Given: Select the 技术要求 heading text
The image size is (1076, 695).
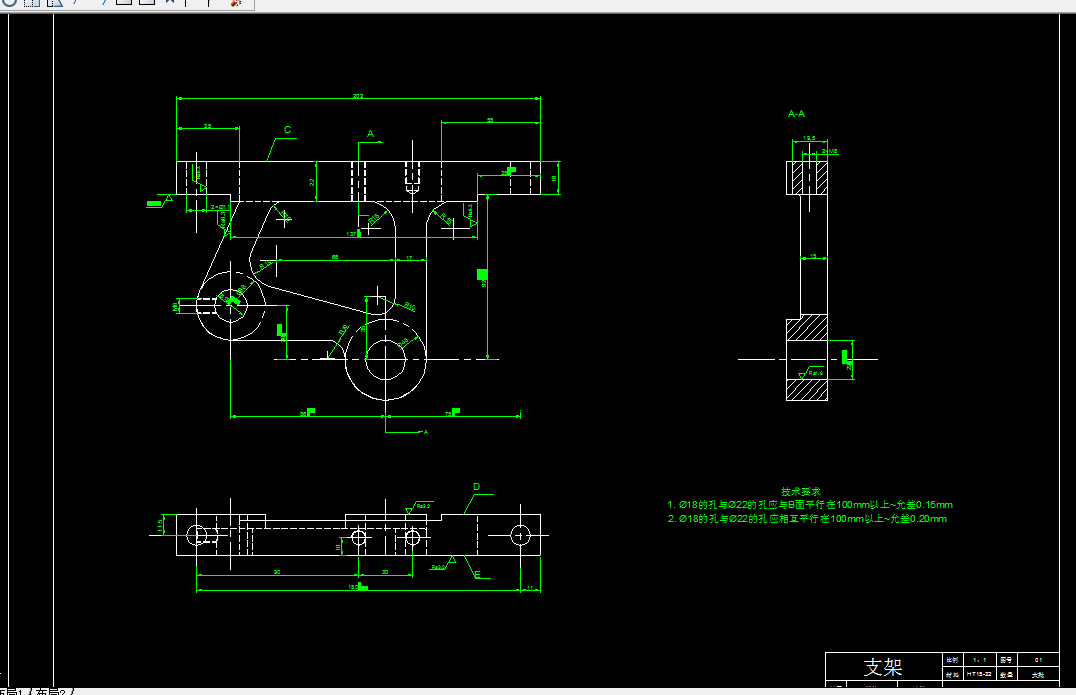Looking at the screenshot, I should tap(800, 491).
